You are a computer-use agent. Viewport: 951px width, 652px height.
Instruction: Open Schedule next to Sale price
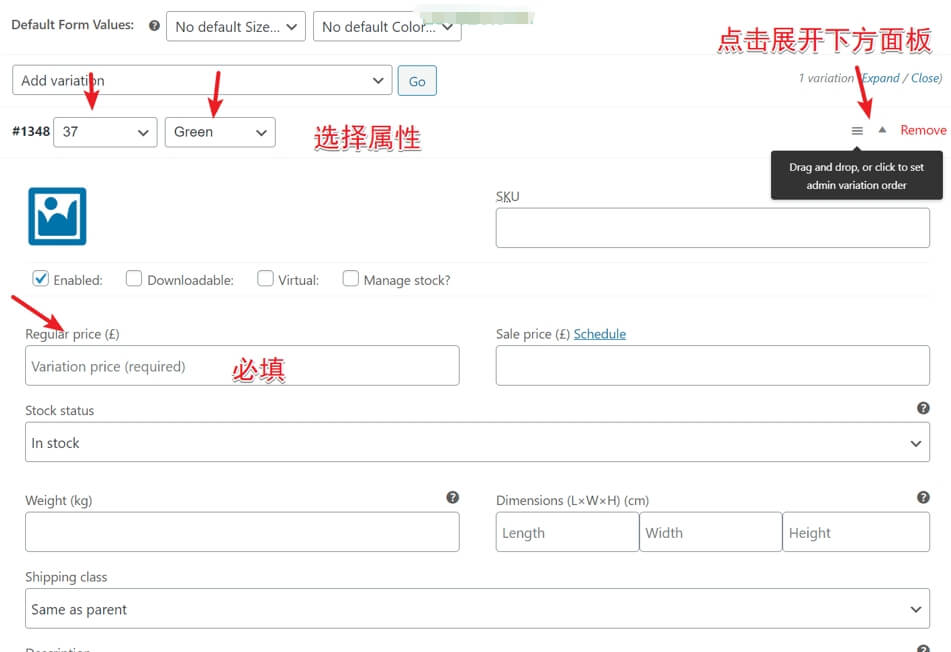(600, 334)
